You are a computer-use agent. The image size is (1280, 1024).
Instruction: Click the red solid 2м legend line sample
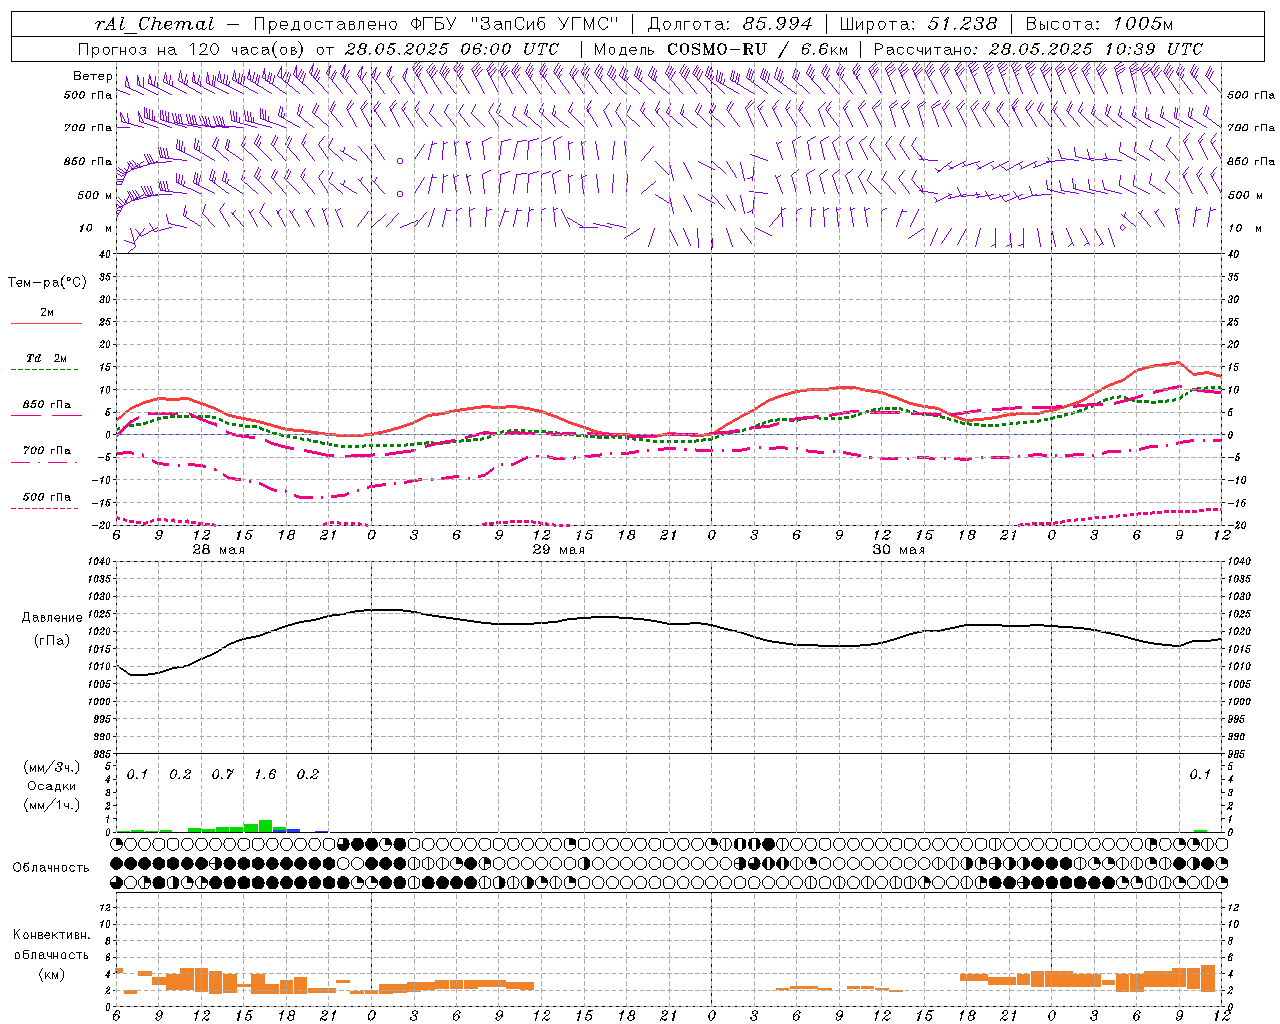[x=46, y=324]
